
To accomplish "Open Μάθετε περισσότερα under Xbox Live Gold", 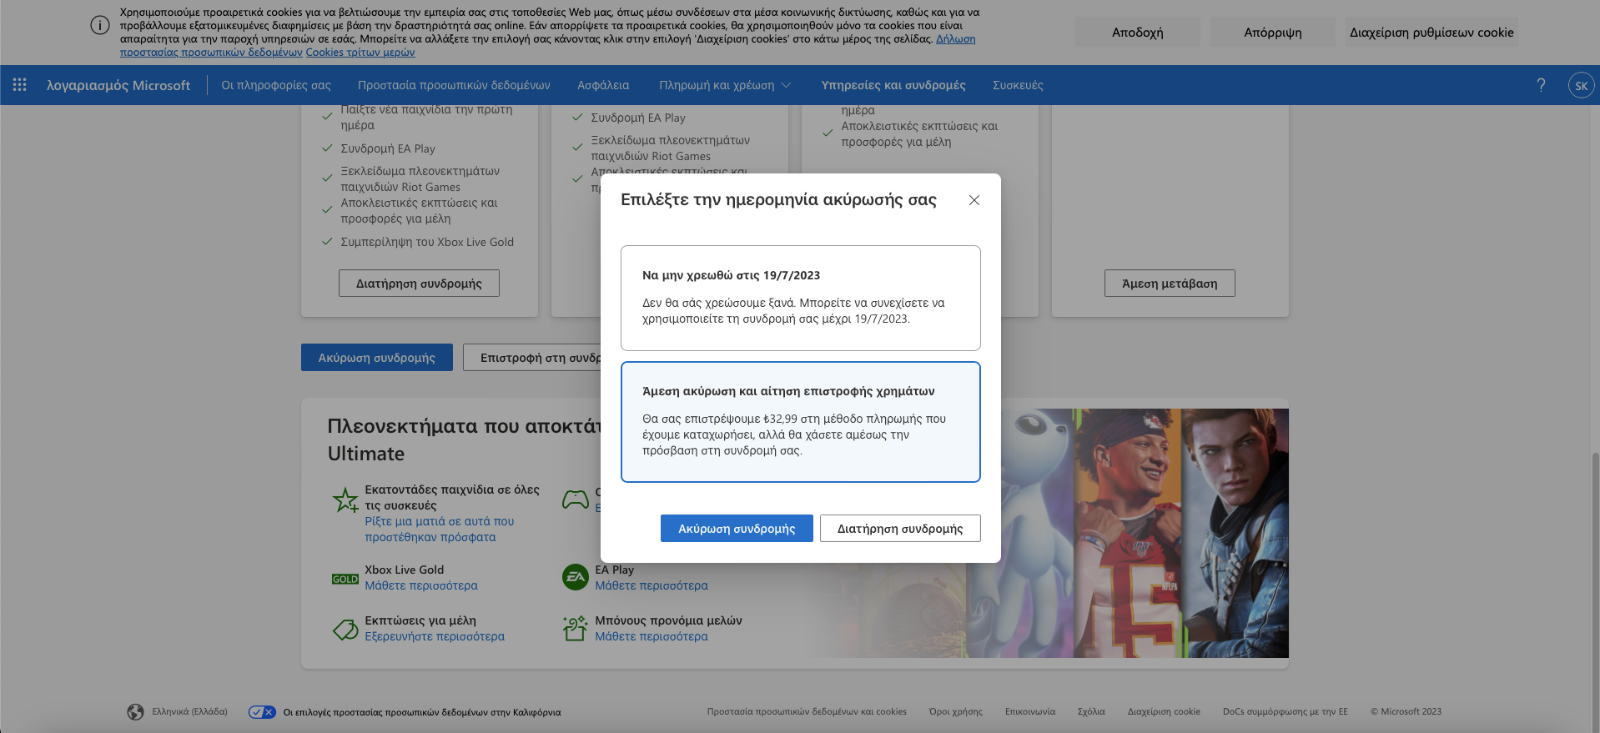I will coord(421,586).
